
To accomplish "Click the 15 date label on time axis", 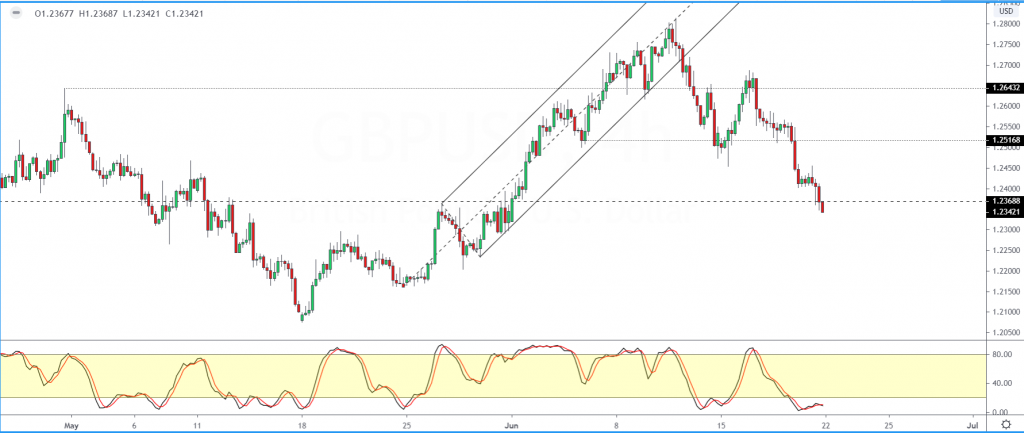I will [x=721, y=425].
